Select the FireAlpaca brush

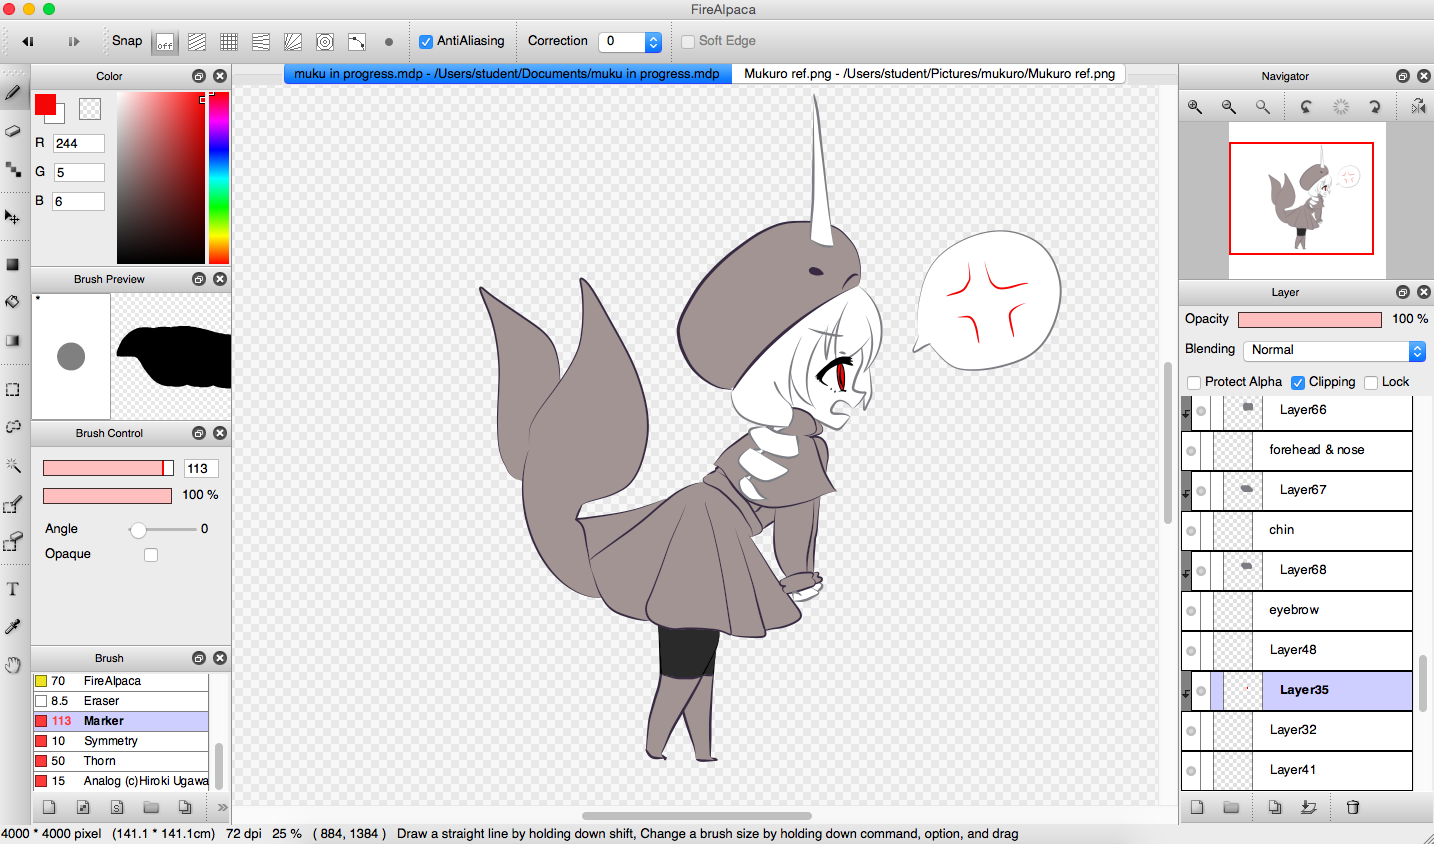[x=120, y=681]
